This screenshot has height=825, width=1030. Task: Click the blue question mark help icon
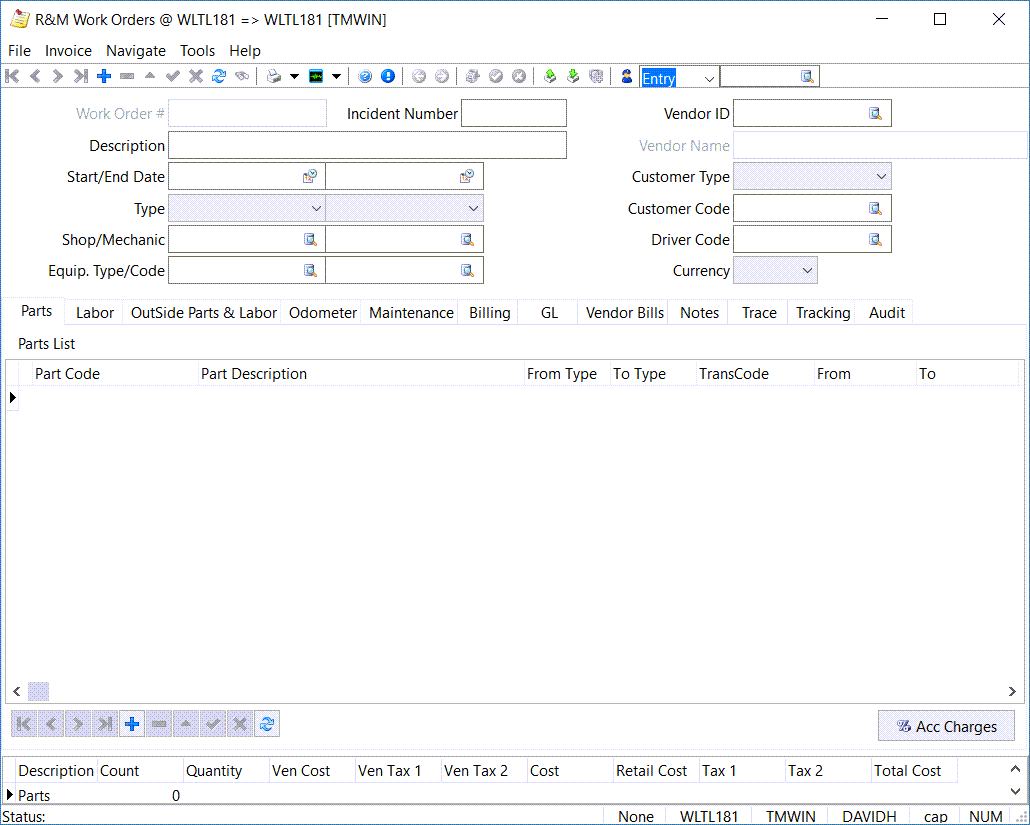point(365,76)
